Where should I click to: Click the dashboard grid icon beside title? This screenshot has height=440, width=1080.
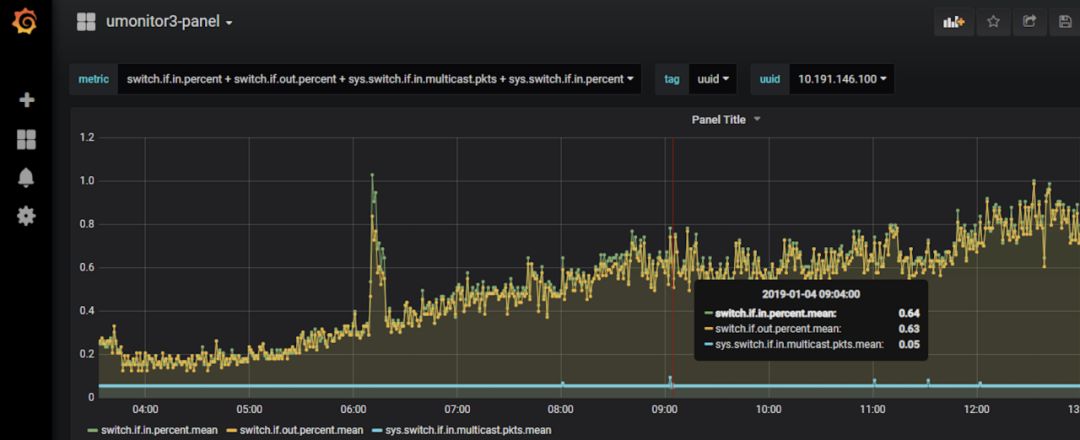(86, 22)
